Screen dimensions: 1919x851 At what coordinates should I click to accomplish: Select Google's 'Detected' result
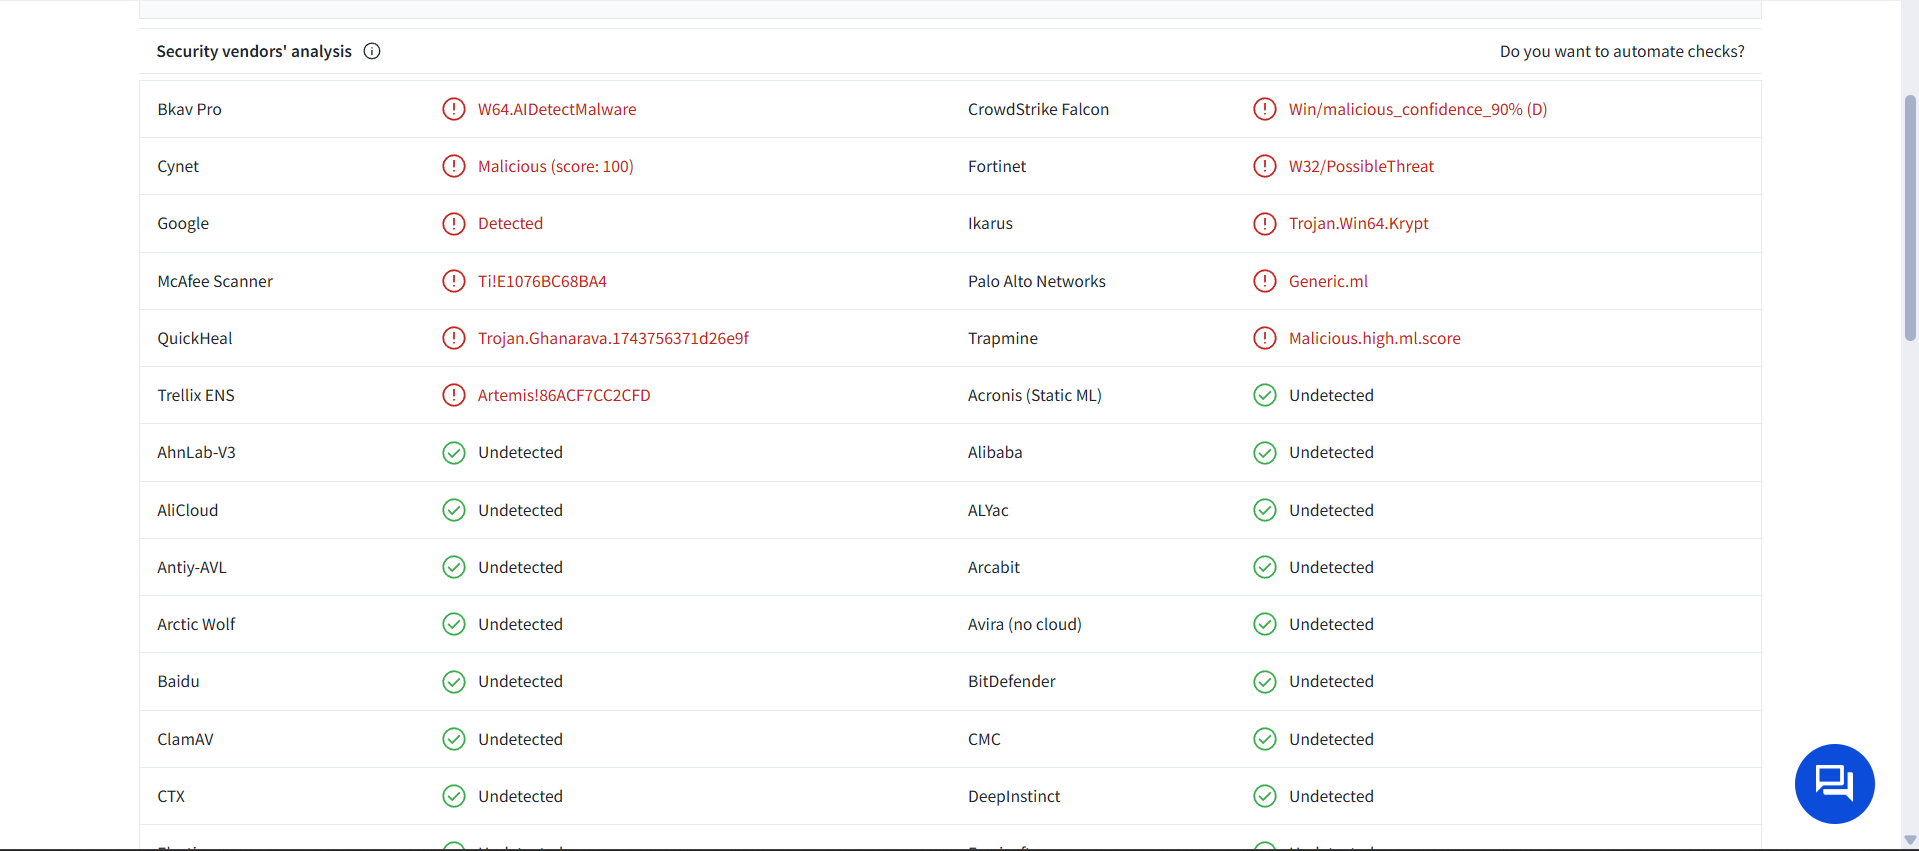[510, 223]
